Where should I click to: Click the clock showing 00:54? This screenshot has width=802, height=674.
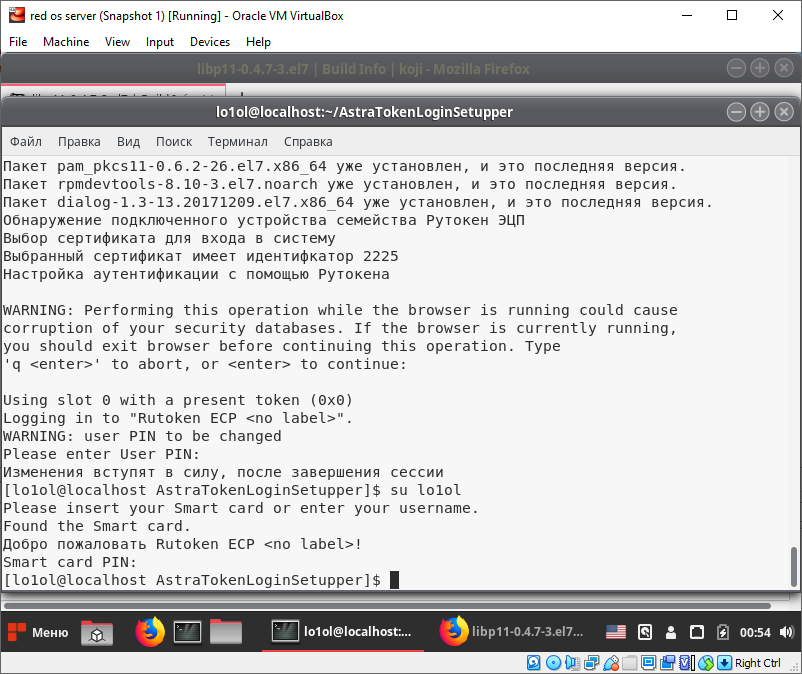[755, 633]
